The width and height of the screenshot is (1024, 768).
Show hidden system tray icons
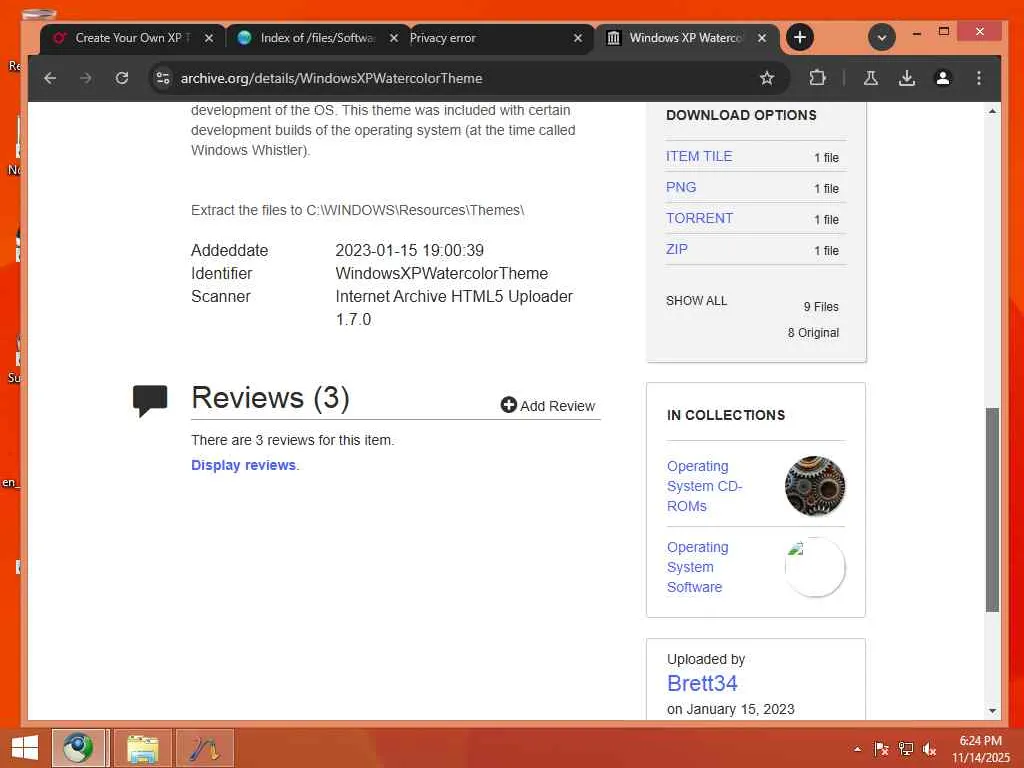tap(857, 749)
